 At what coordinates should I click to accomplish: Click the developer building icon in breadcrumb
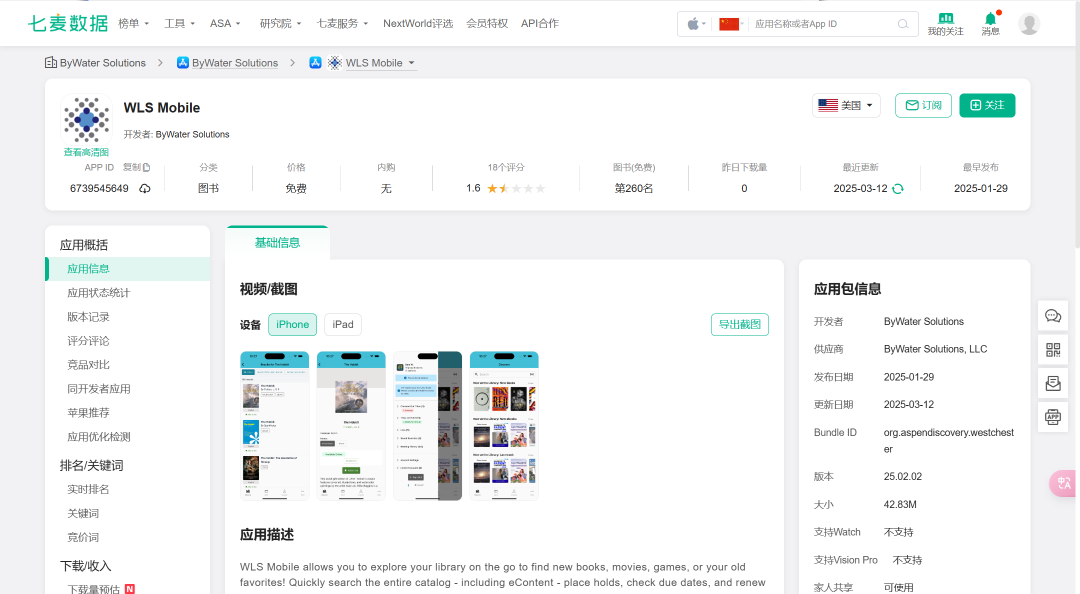[51, 63]
